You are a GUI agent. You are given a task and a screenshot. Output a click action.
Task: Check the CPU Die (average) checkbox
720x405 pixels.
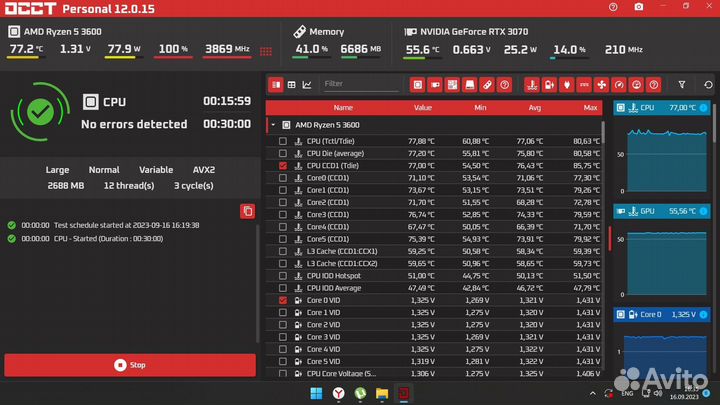(283, 153)
